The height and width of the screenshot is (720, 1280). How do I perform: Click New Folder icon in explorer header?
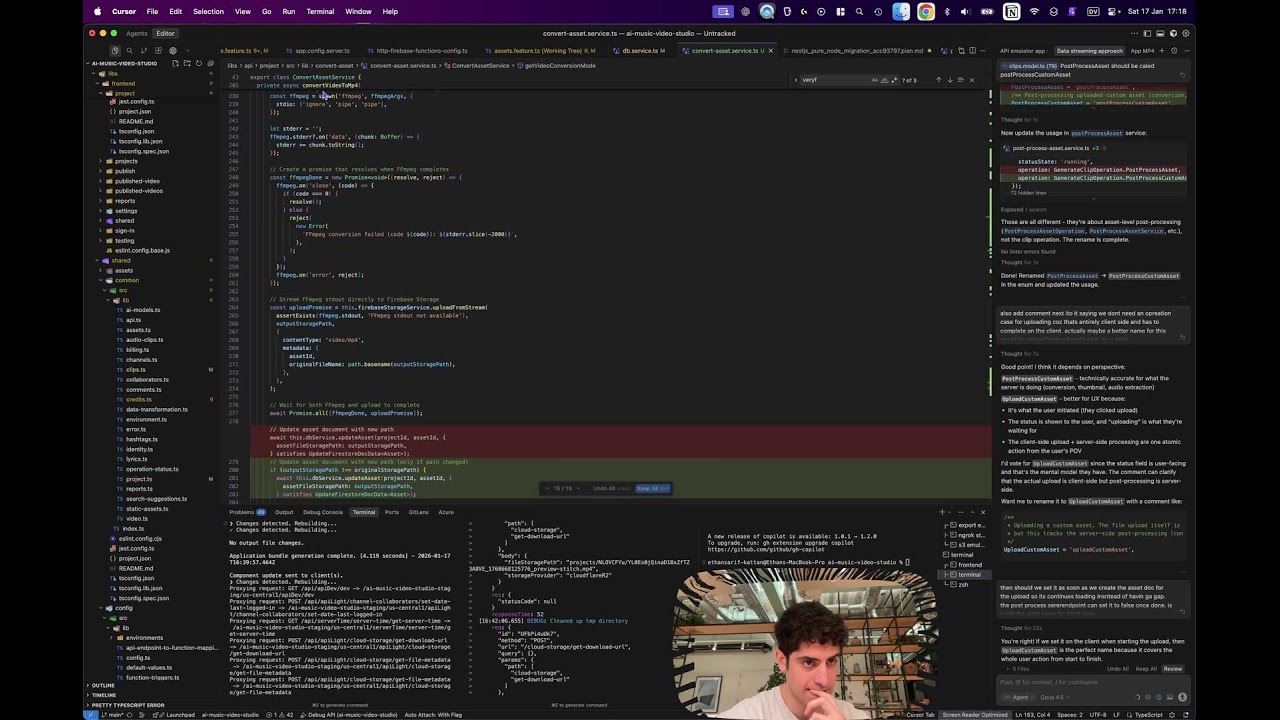[187, 63]
